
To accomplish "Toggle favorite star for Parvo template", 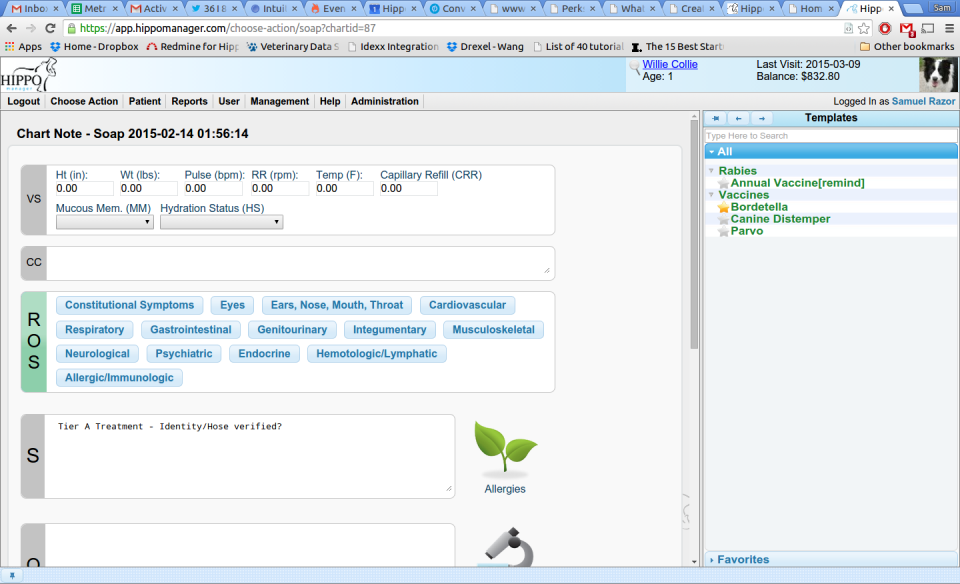I will (x=723, y=231).
